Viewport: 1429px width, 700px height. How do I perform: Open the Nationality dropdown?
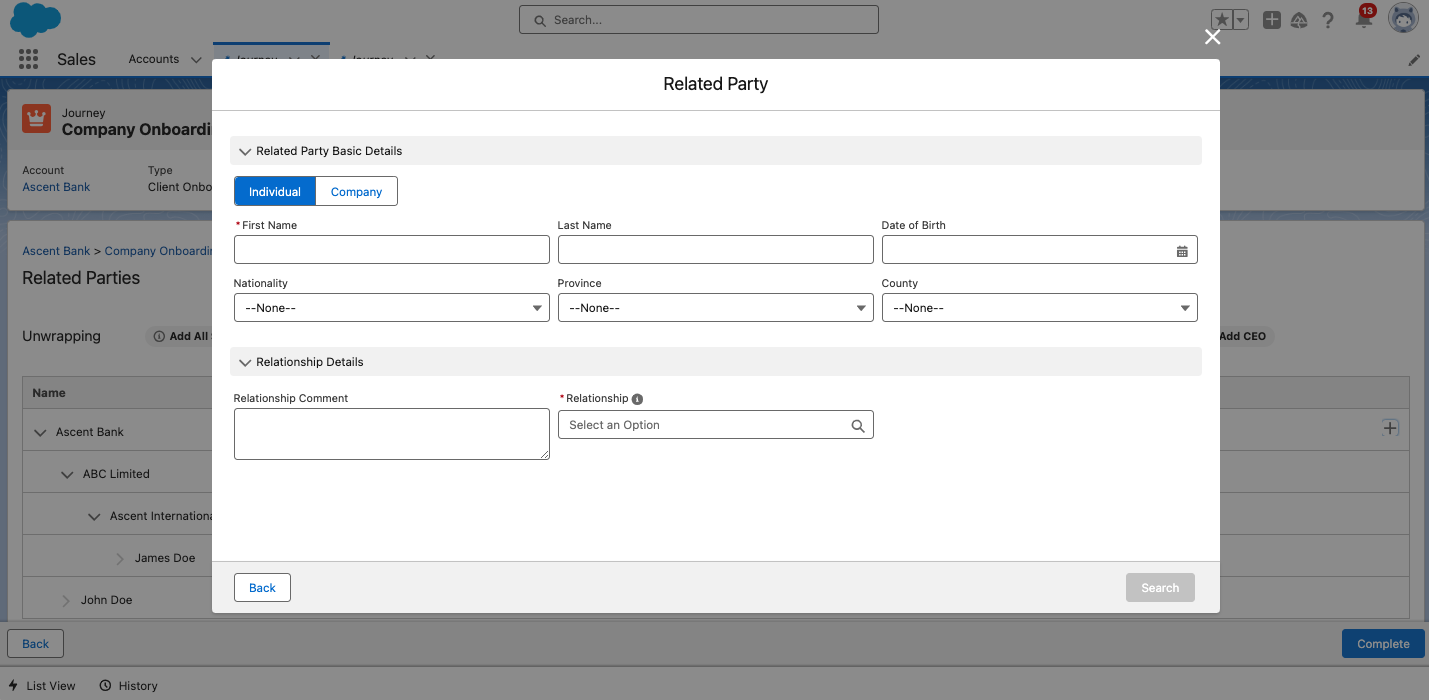391,308
